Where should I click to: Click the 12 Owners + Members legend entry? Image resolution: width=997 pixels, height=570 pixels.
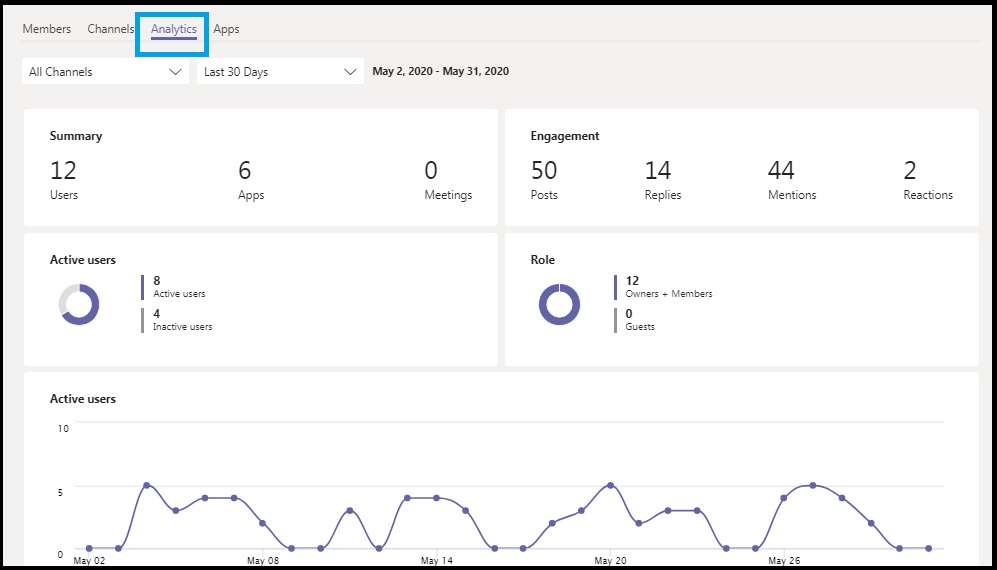pos(663,287)
